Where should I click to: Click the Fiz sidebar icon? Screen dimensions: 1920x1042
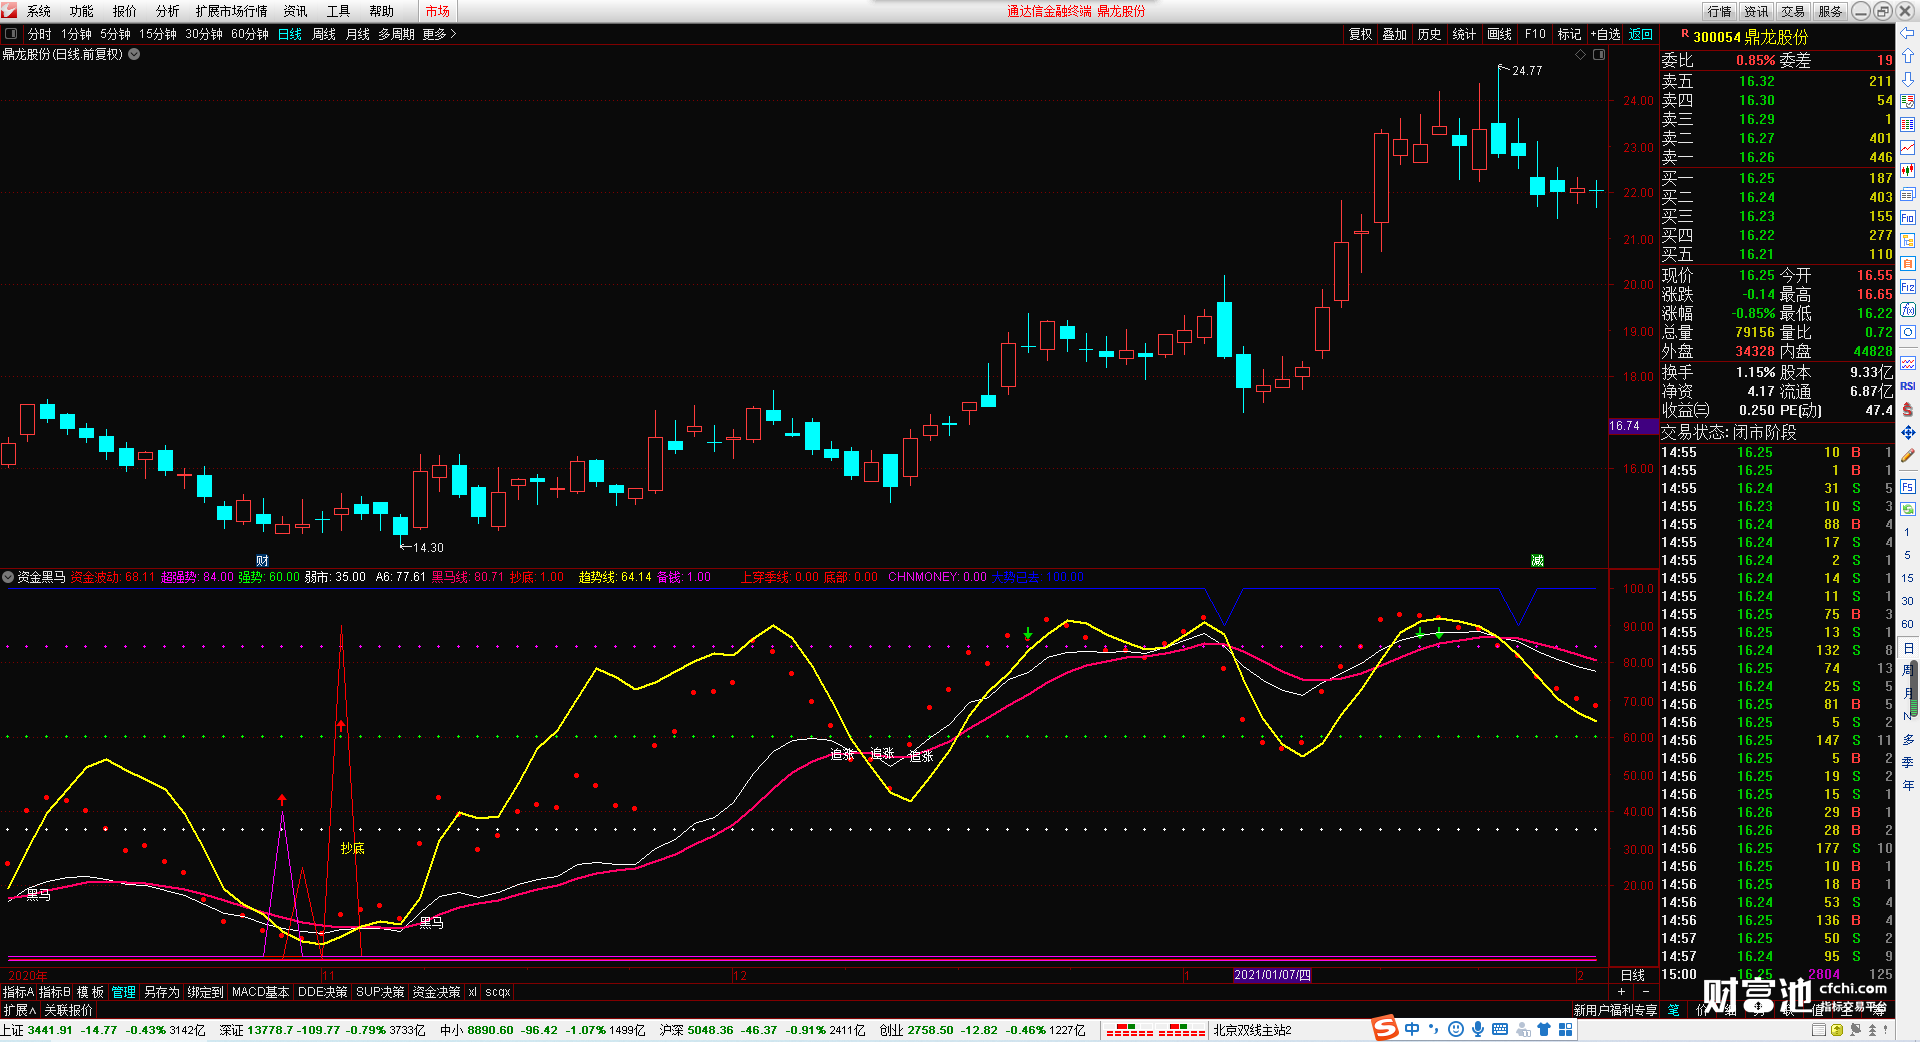[x=1907, y=287]
